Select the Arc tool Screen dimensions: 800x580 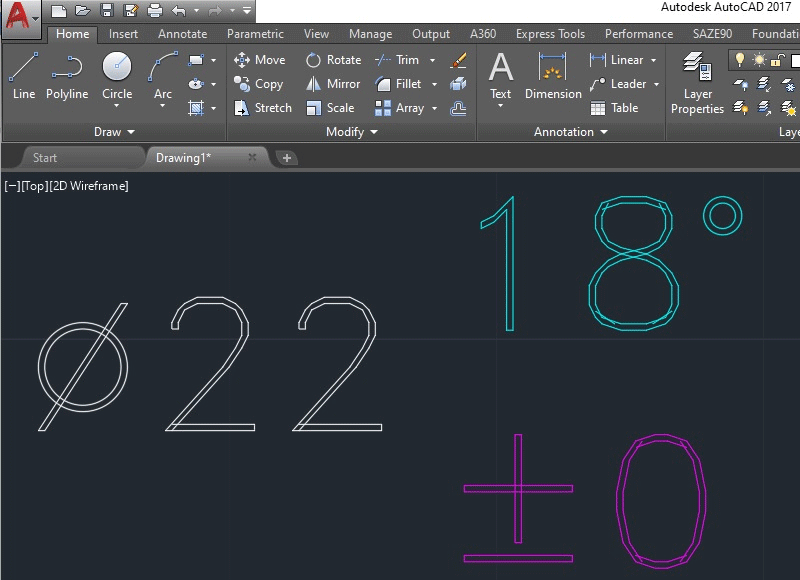(x=163, y=75)
